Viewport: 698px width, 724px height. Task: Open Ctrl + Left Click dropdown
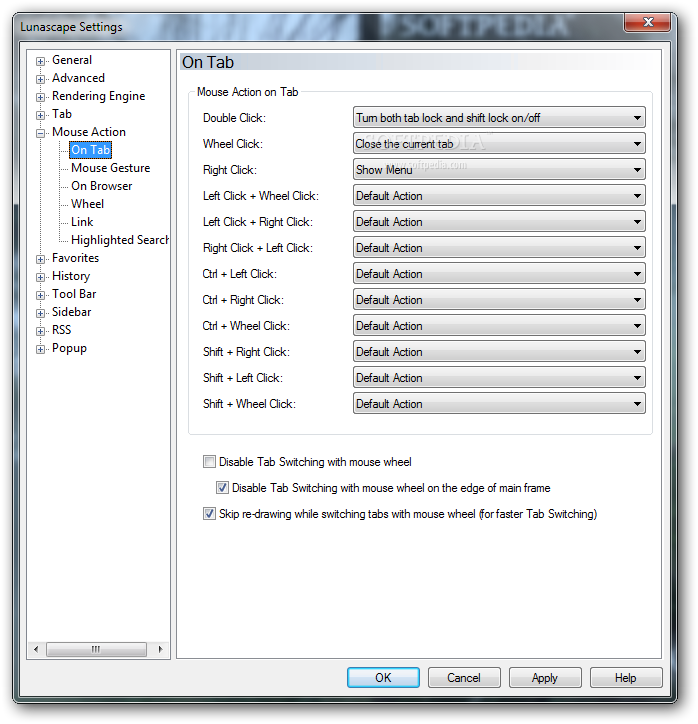pyautogui.click(x=499, y=274)
